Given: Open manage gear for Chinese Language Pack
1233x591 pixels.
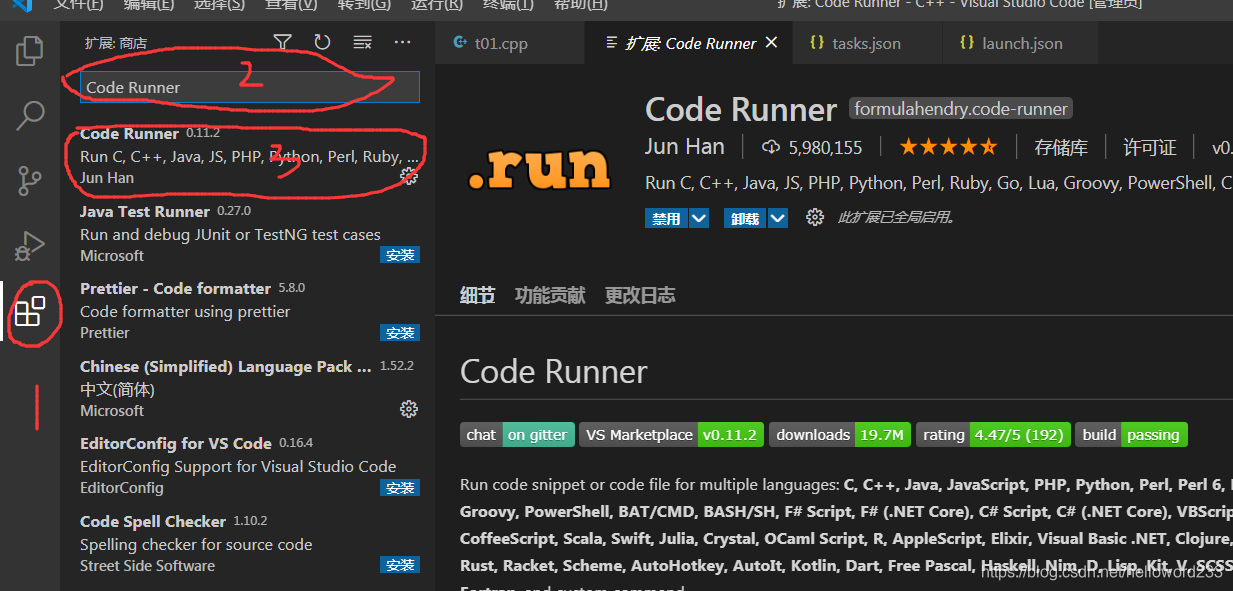Looking at the screenshot, I should [x=408, y=409].
